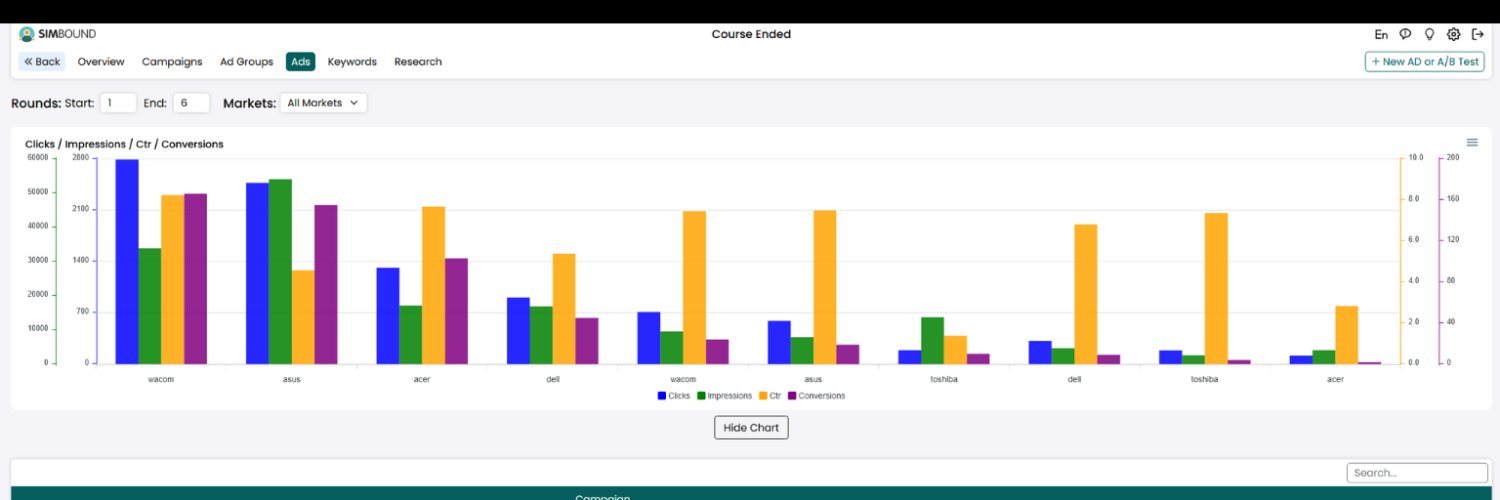This screenshot has width=1500, height=500.
Task: Click the Hide Chart button
Action: [x=751, y=428]
